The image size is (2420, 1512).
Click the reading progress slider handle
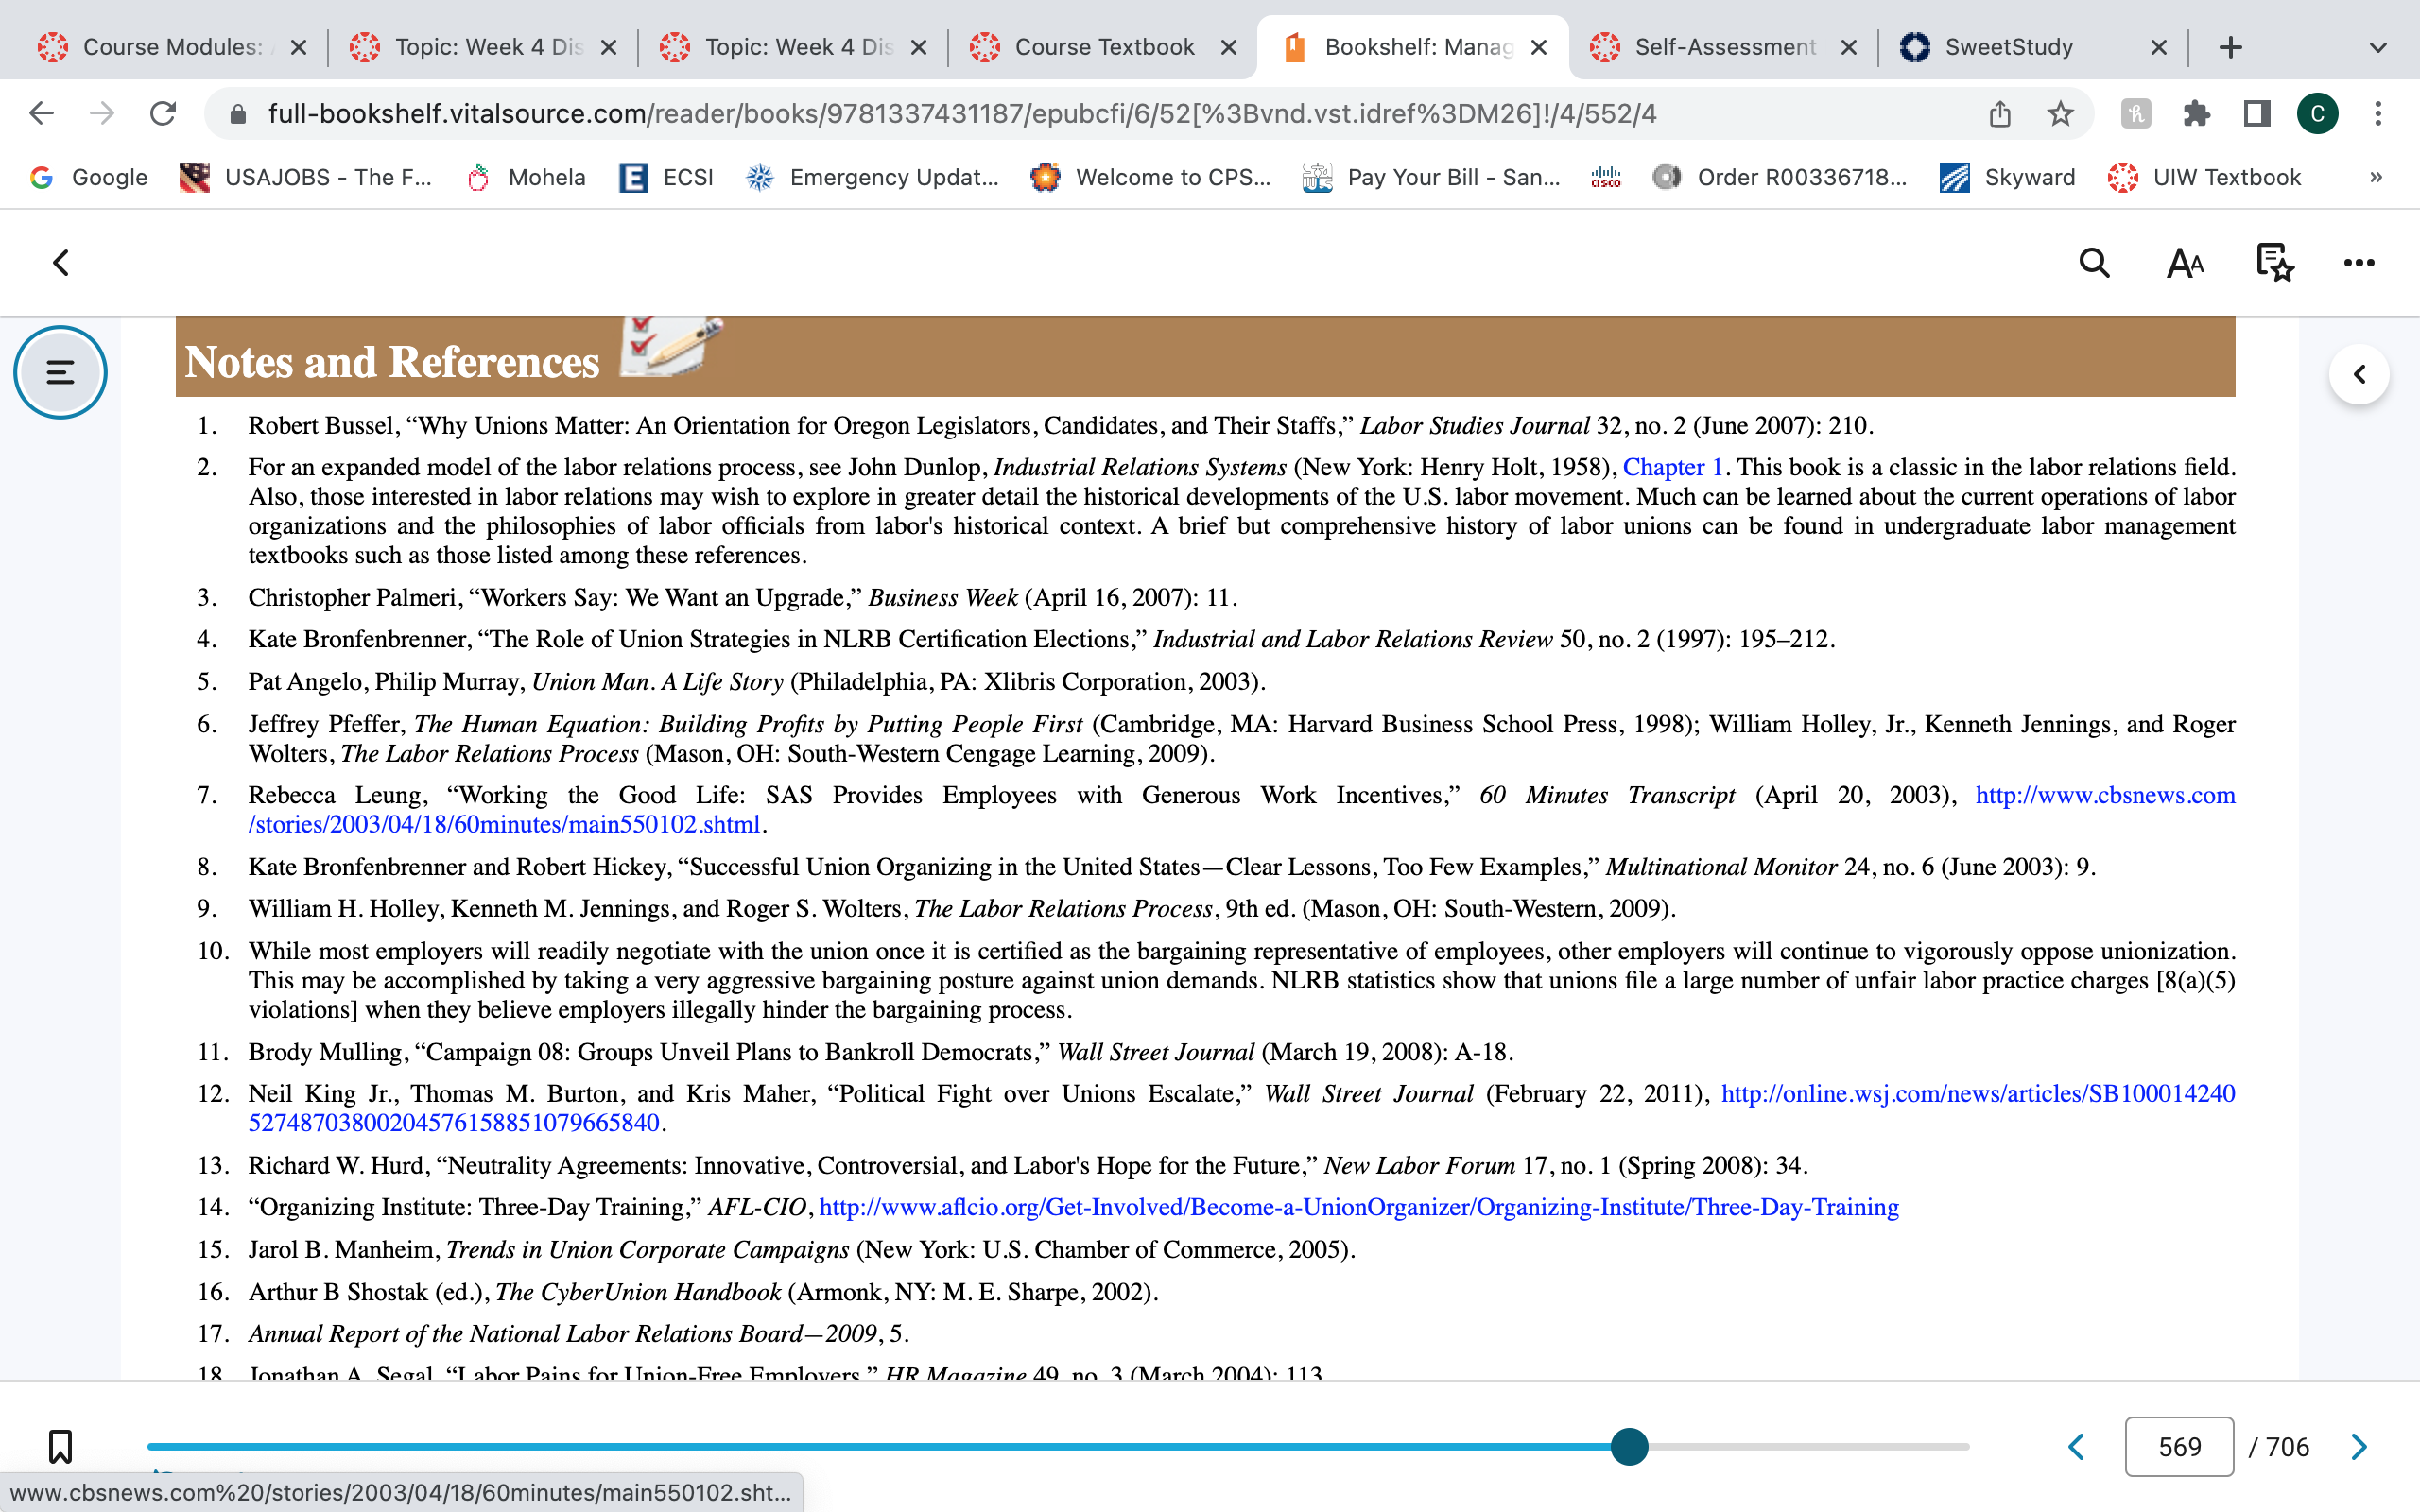tap(1629, 1446)
